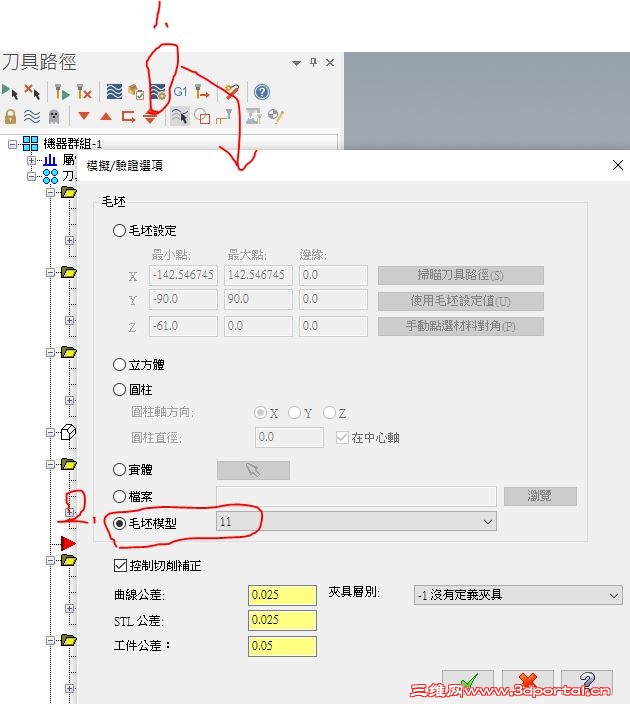Click the dialog question mark help button
The width and height of the screenshot is (630, 704).
587,682
